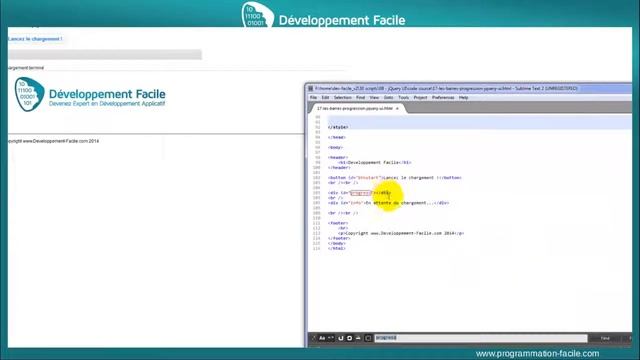
Task: Open the Tools menu
Action: click(403, 98)
